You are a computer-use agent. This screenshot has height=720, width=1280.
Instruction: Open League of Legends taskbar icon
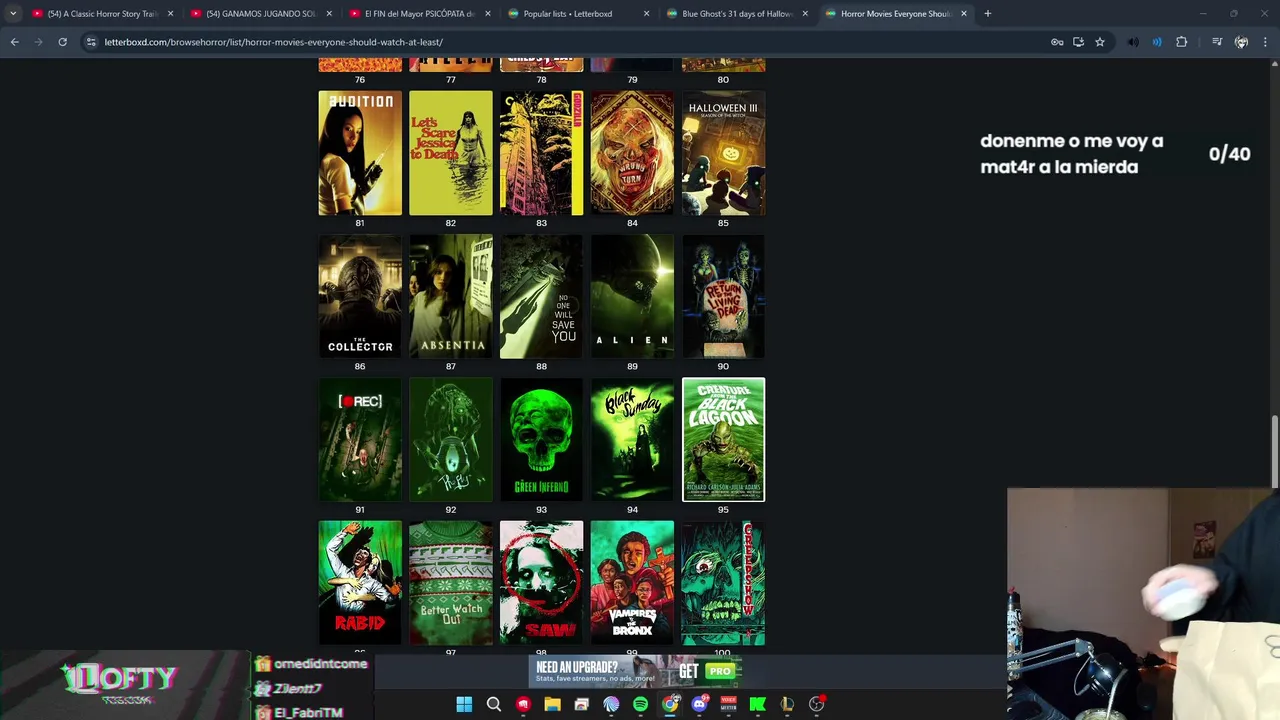coord(787,704)
